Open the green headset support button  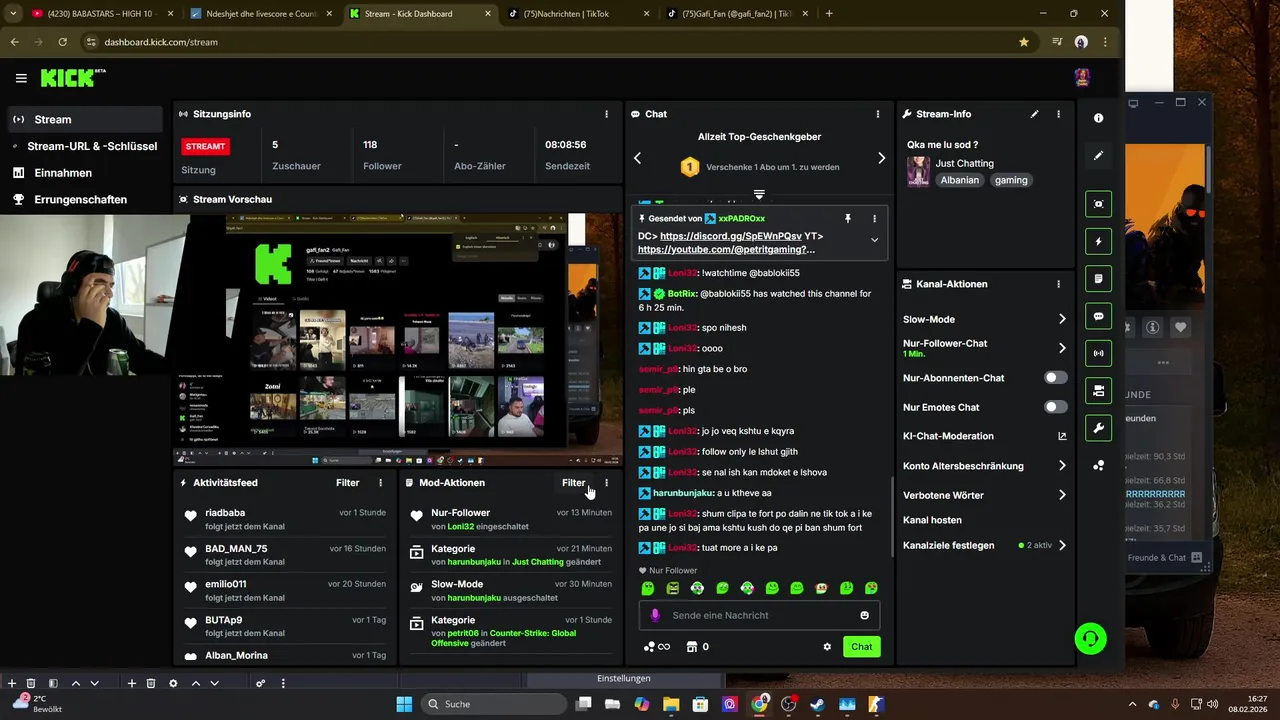coord(1090,638)
